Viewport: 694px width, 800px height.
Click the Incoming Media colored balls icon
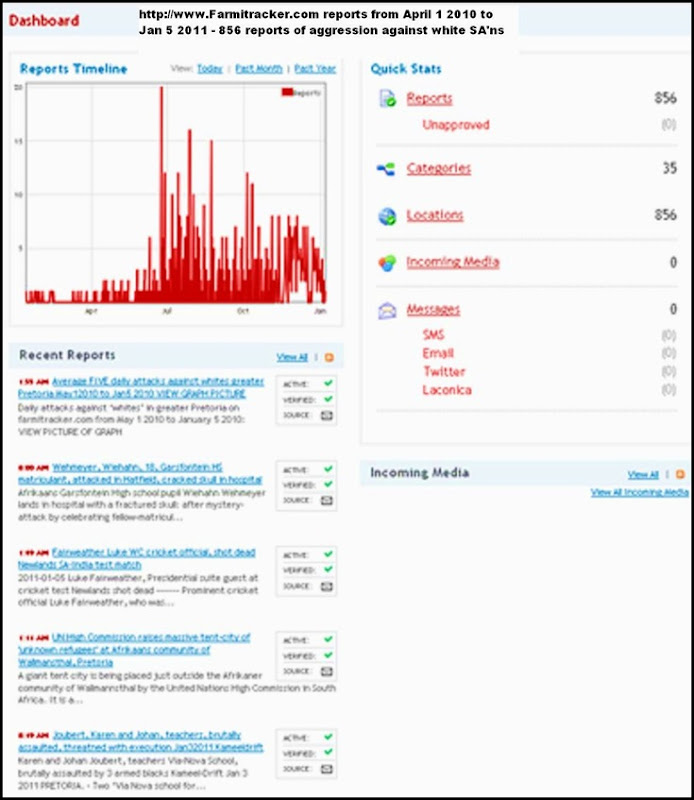coord(387,263)
